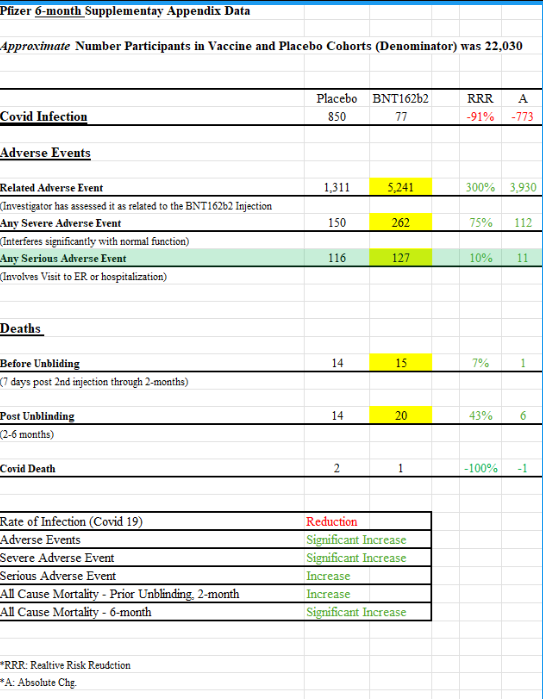543x699 pixels.
Task: Select the 'Covid Death' row label
Action: click(28, 469)
